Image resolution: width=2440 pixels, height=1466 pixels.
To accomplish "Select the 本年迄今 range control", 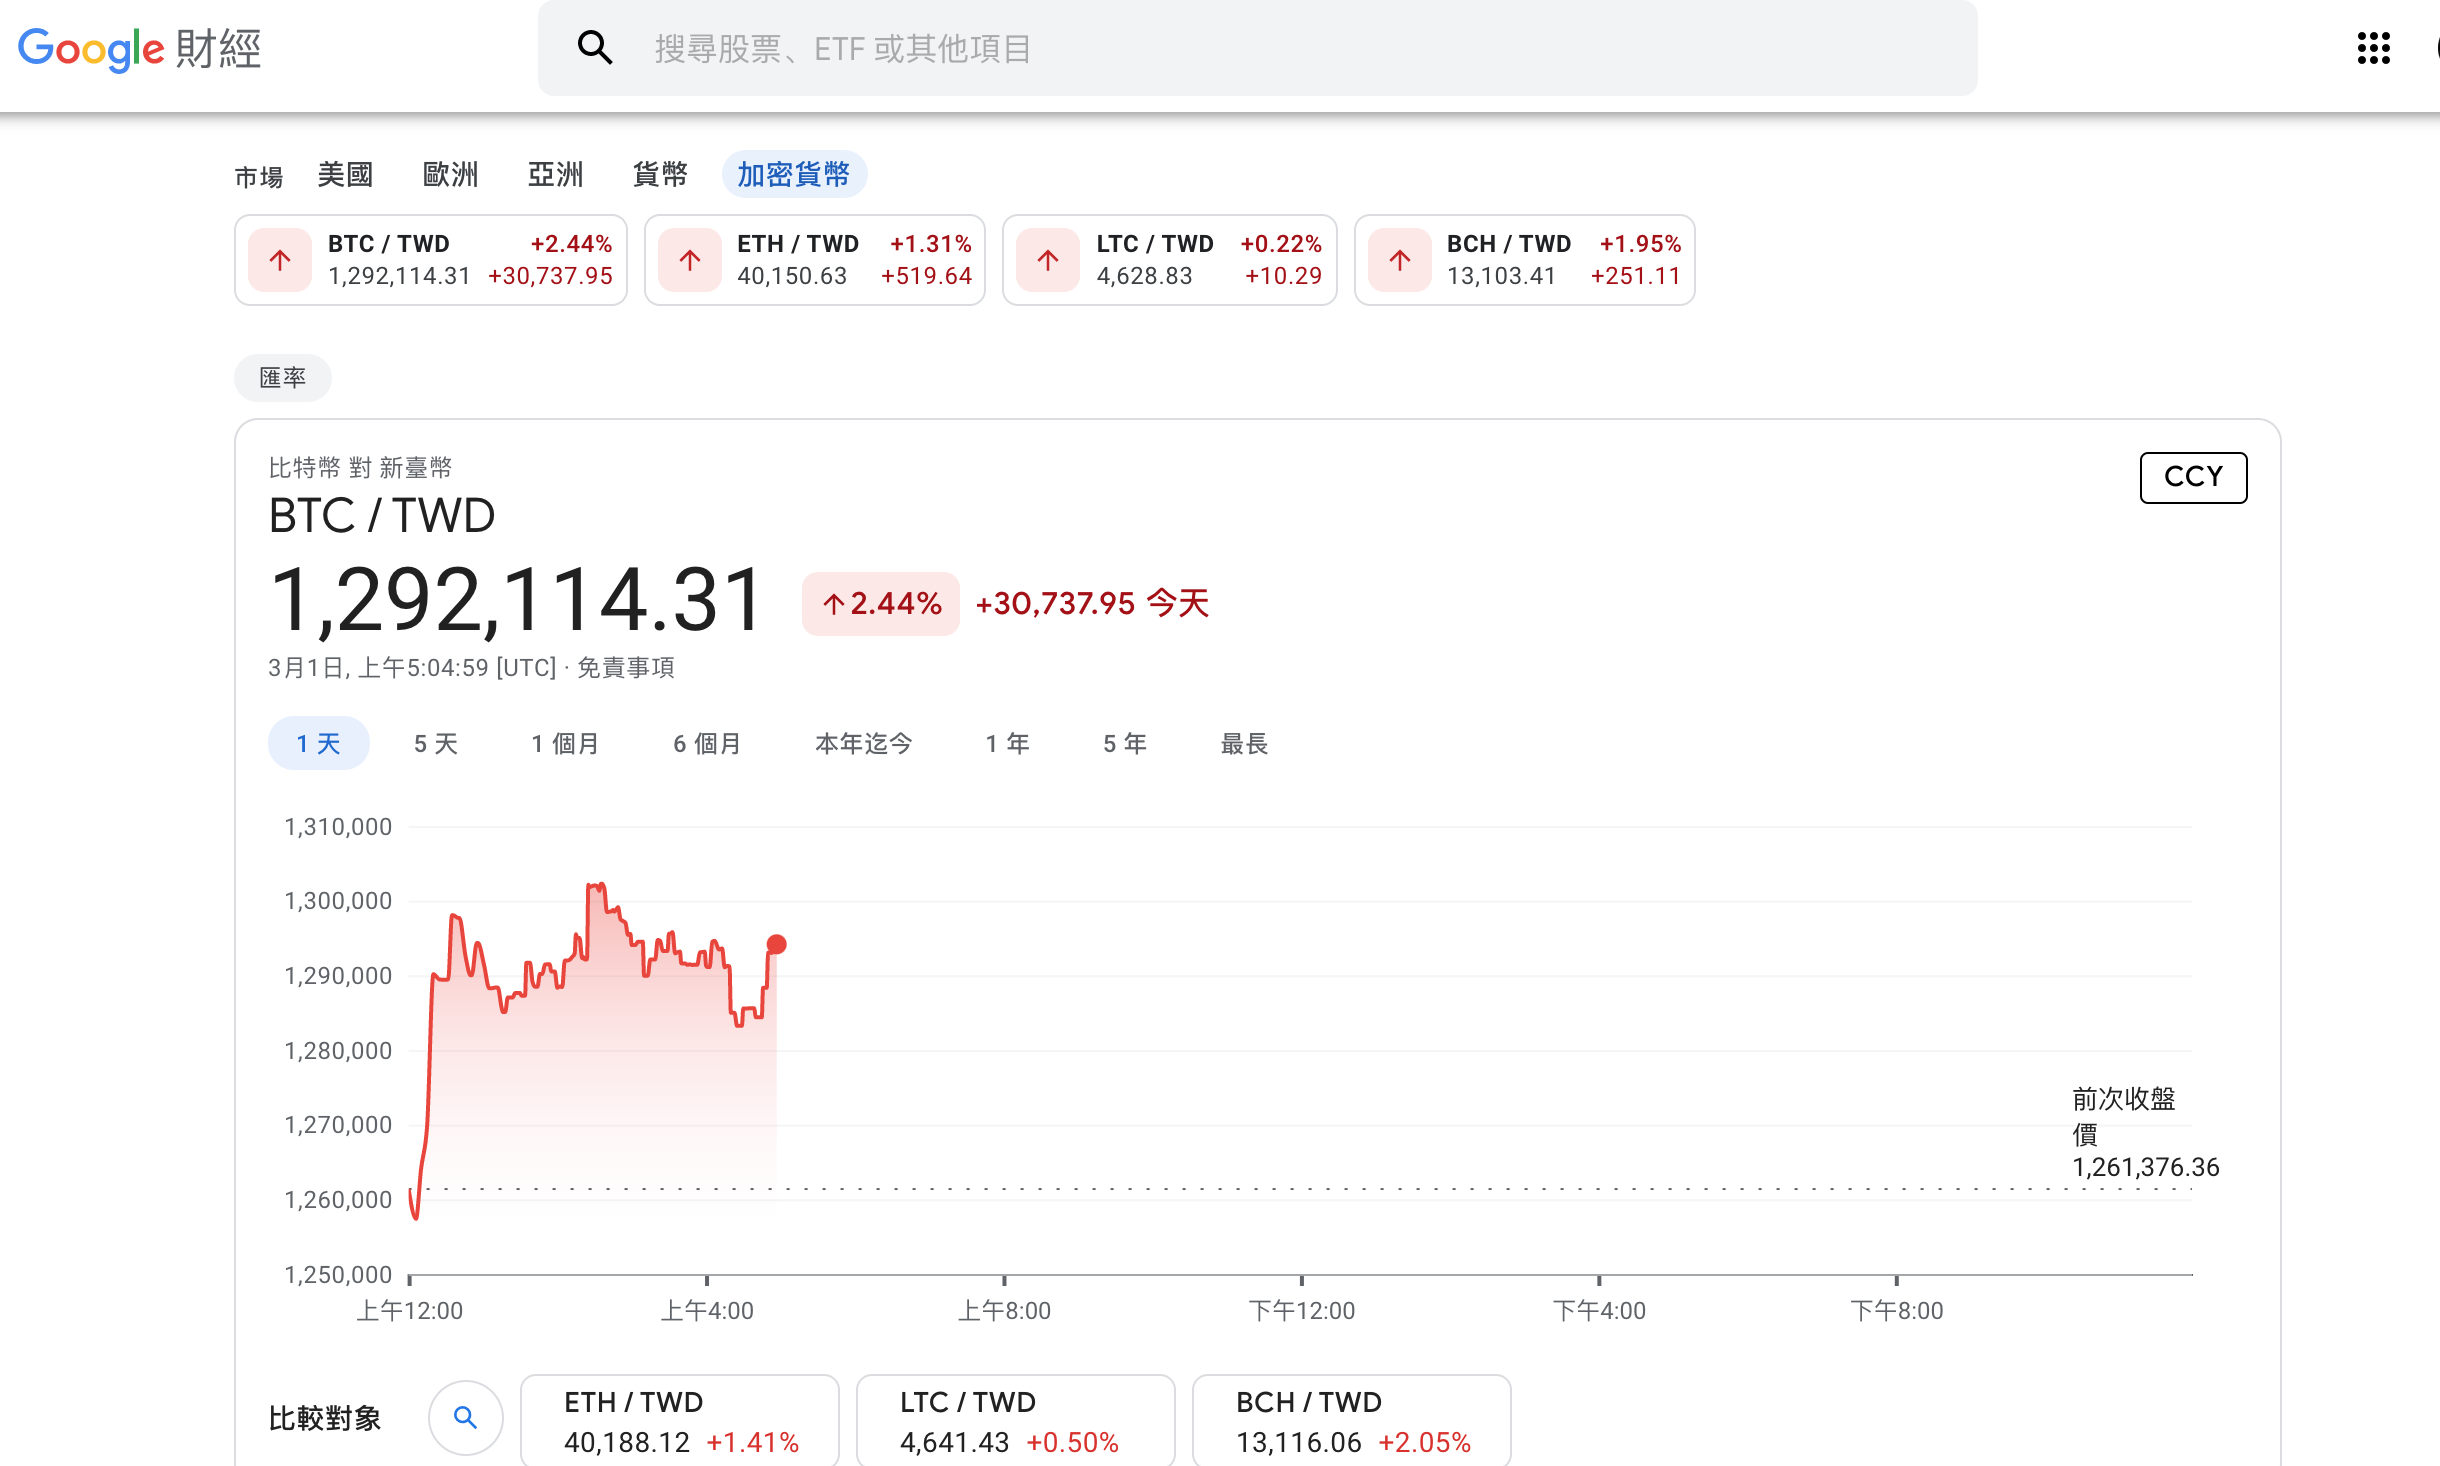I will point(862,743).
